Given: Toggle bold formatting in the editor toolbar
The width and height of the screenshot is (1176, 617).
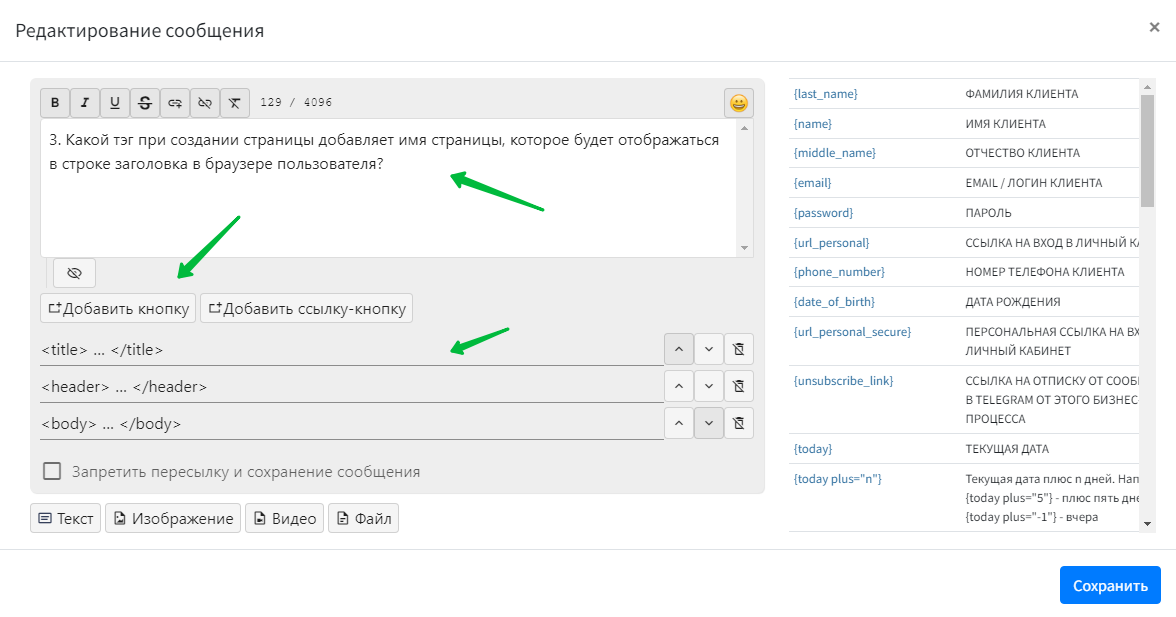Looking at the screenshot, I should tap(55, 103).
